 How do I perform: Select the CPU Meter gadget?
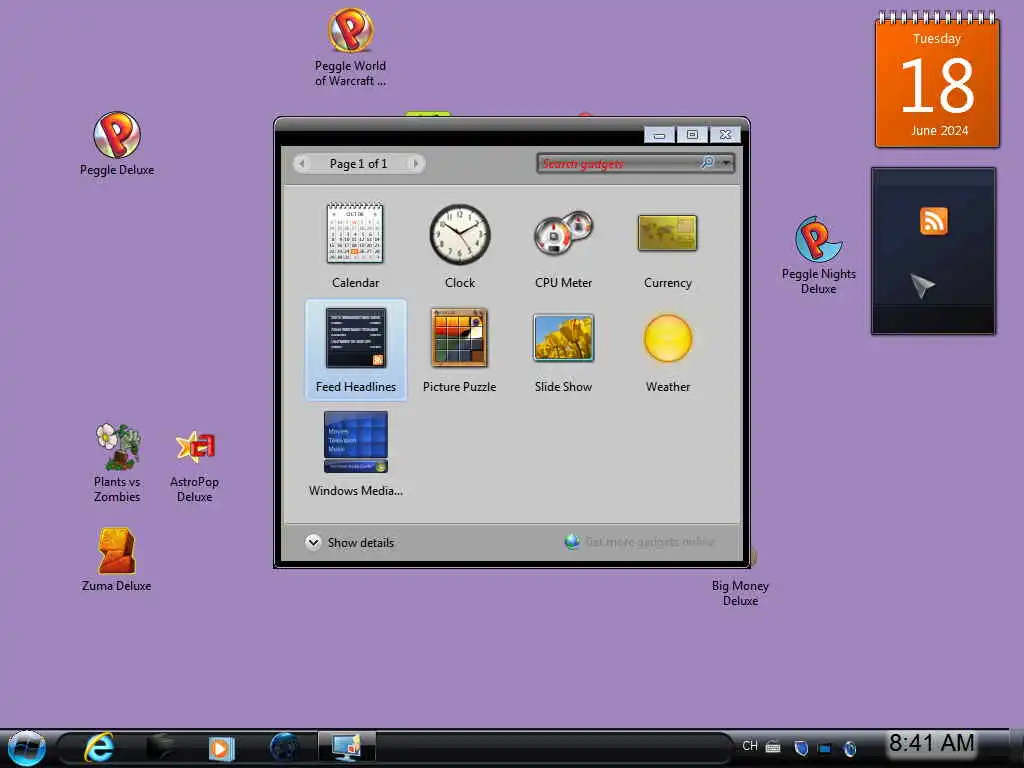pos(563,246)
